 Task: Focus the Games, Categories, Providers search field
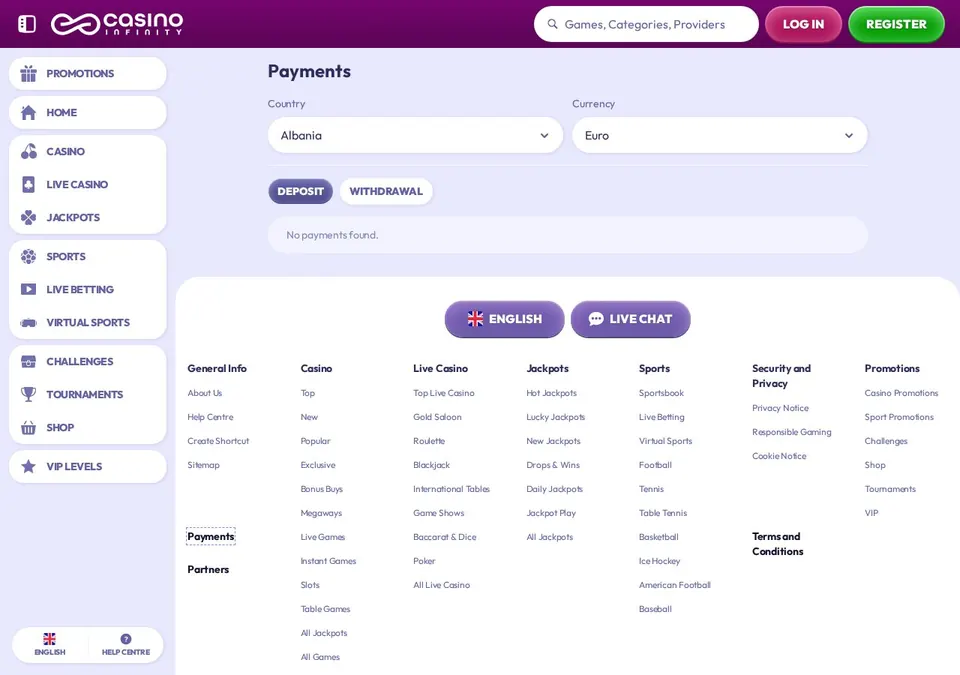pos(646,24)
